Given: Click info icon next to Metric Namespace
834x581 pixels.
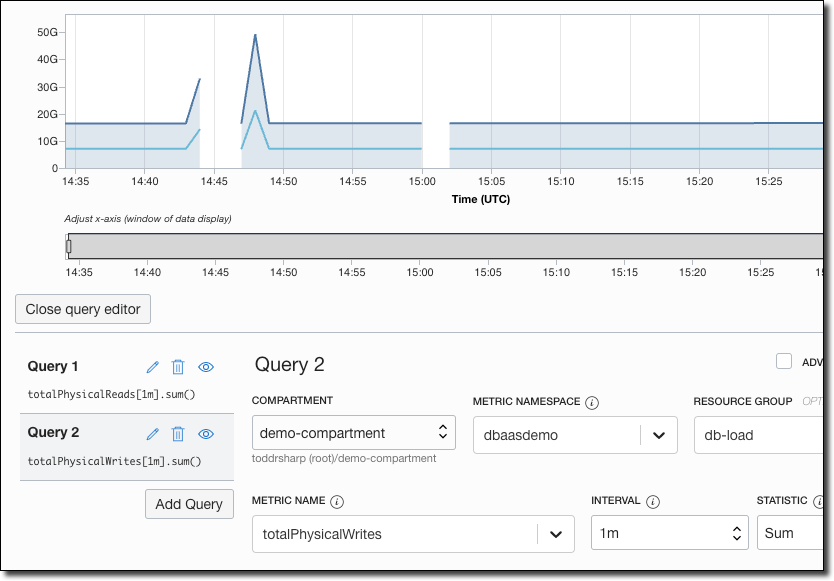Looking at the screenshot, I should 592,403.
